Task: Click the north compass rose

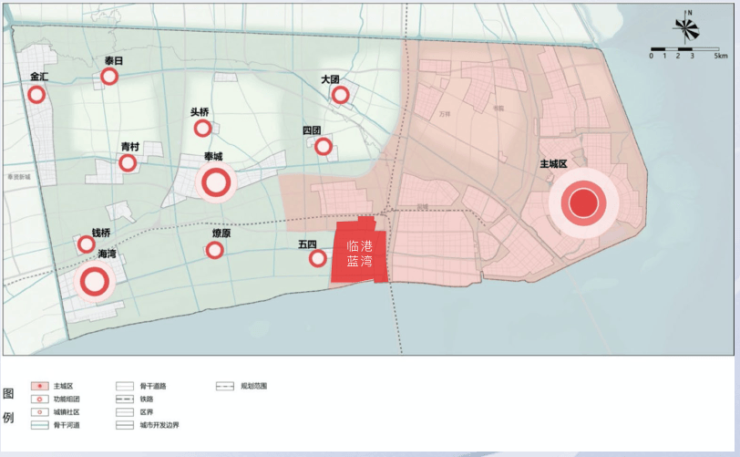Action: point(686,28)
